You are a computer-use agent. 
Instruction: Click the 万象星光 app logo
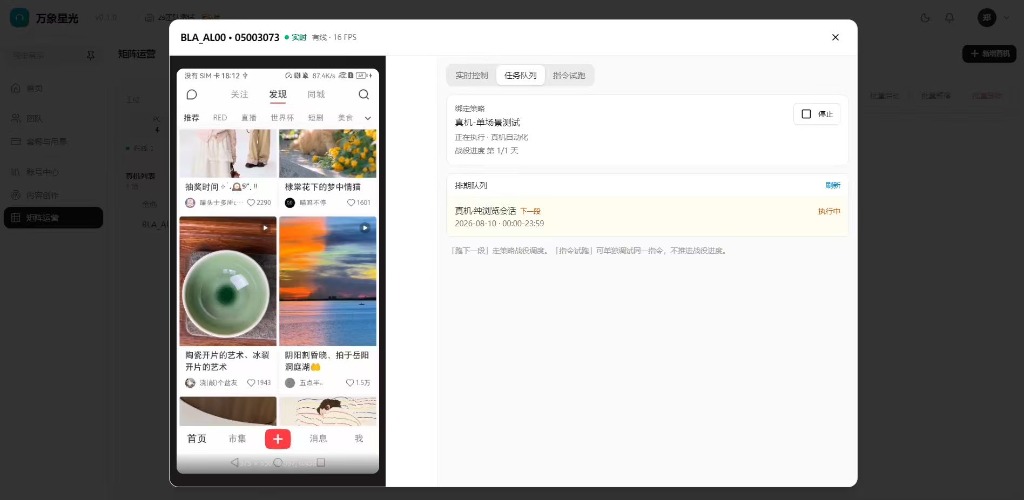tap(20, 18)
